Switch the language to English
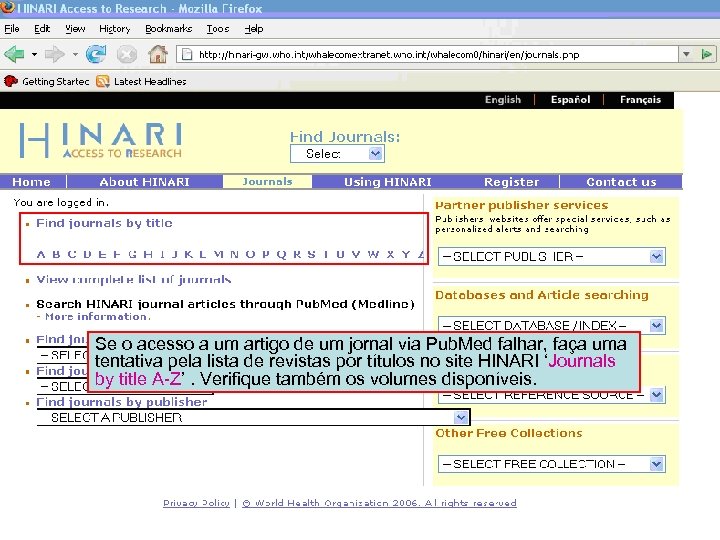 (503, 100)
